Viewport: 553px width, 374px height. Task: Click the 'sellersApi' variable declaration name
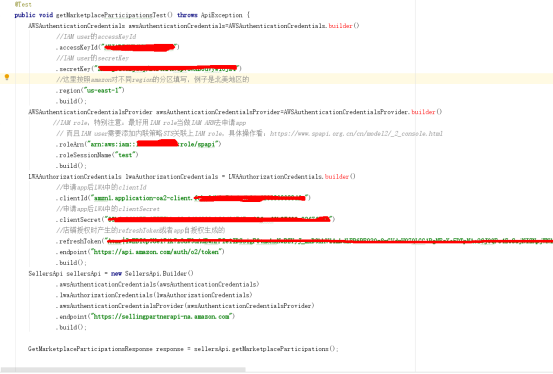click(84, 273)
